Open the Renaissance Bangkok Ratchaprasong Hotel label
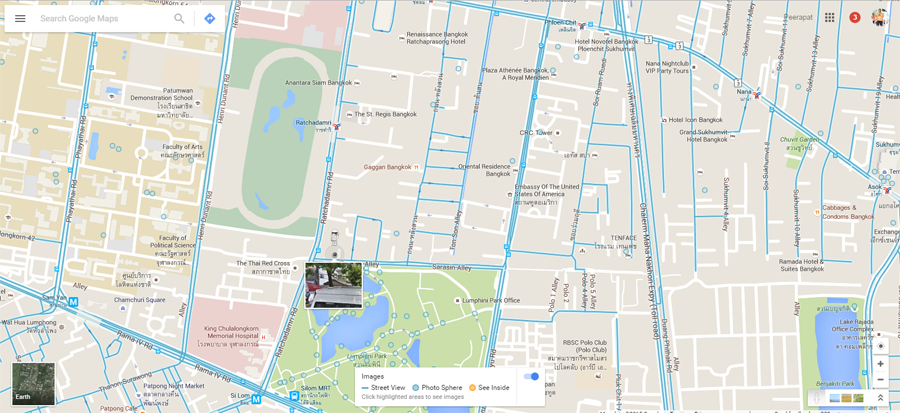The width and height of the screenshot is (900, 413). coord(437,38)
